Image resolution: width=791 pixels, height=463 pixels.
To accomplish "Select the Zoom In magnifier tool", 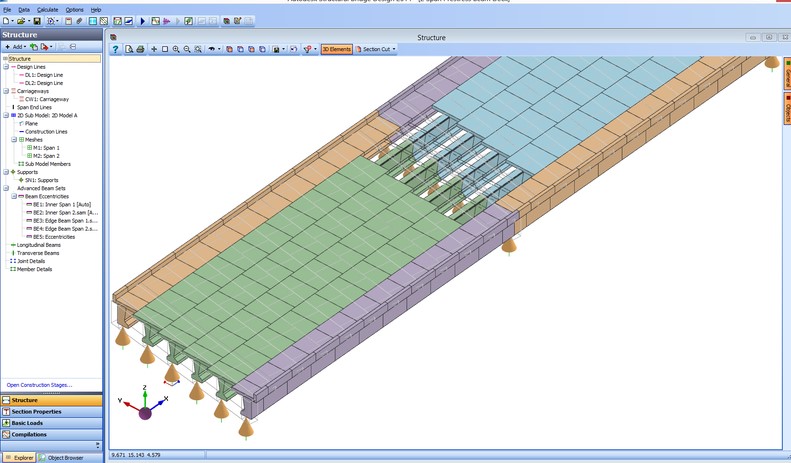I will [x=176, y=49].
